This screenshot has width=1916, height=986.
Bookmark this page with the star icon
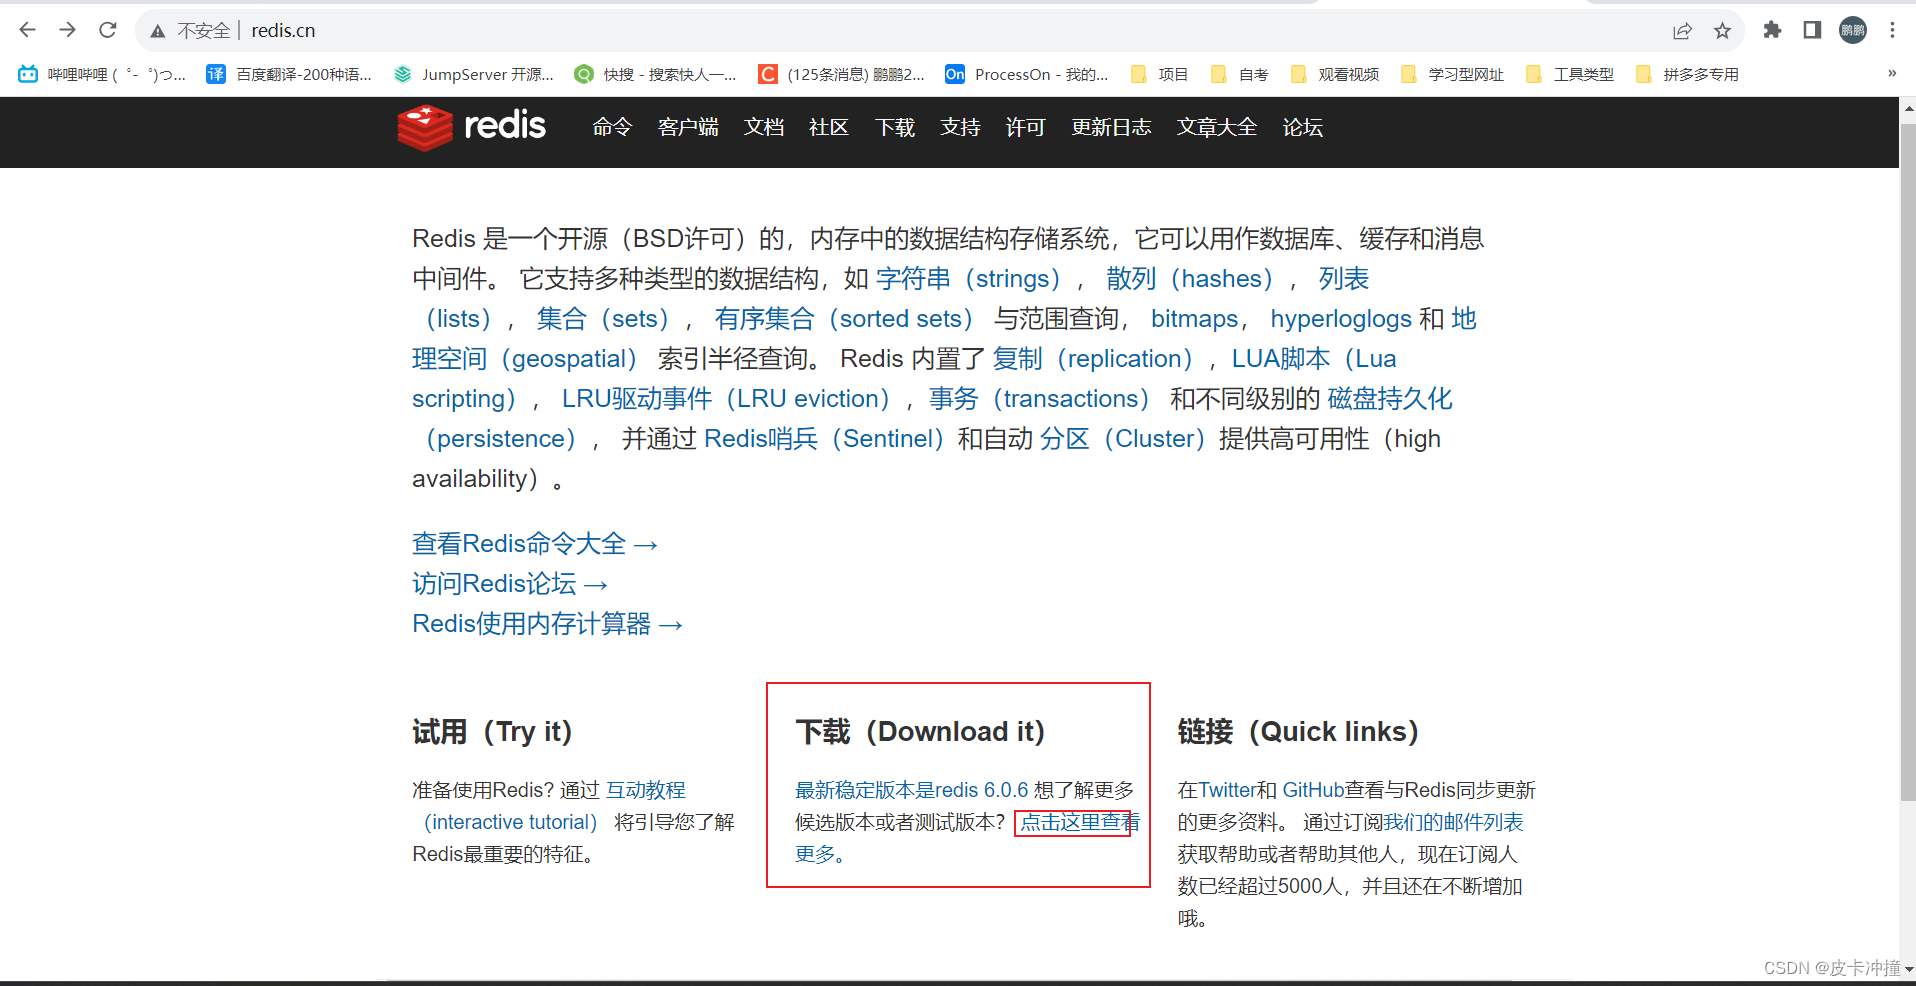tap(1722, 31)
